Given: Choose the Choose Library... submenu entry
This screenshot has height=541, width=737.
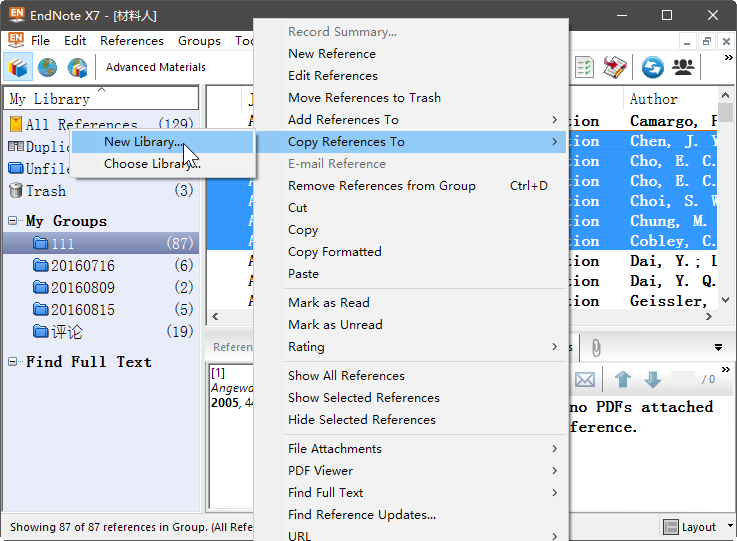Looking at the screenshot, I should coord(162,164).
